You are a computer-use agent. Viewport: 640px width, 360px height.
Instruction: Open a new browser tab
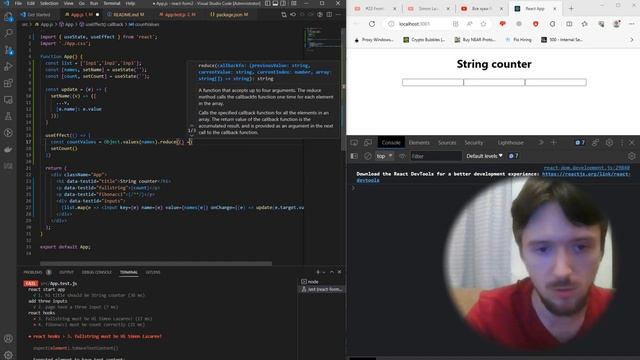tap(571, 8)
